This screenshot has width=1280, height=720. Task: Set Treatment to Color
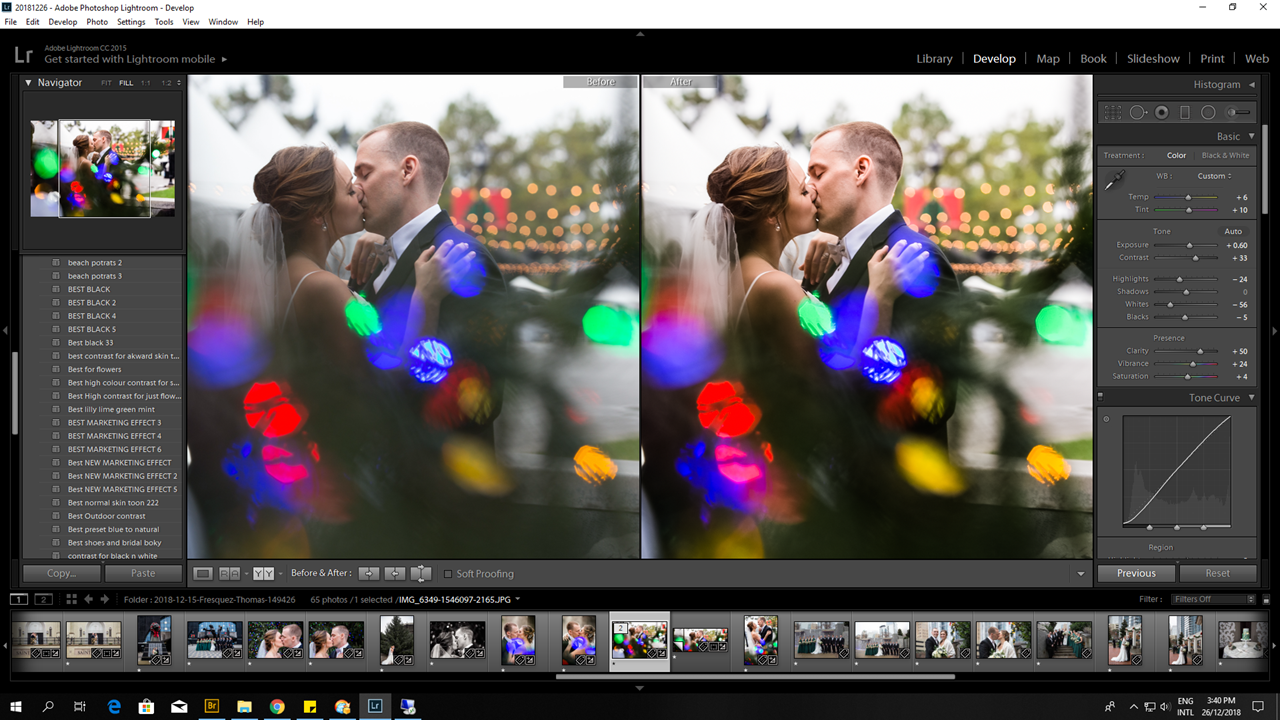click(1176, 155)
